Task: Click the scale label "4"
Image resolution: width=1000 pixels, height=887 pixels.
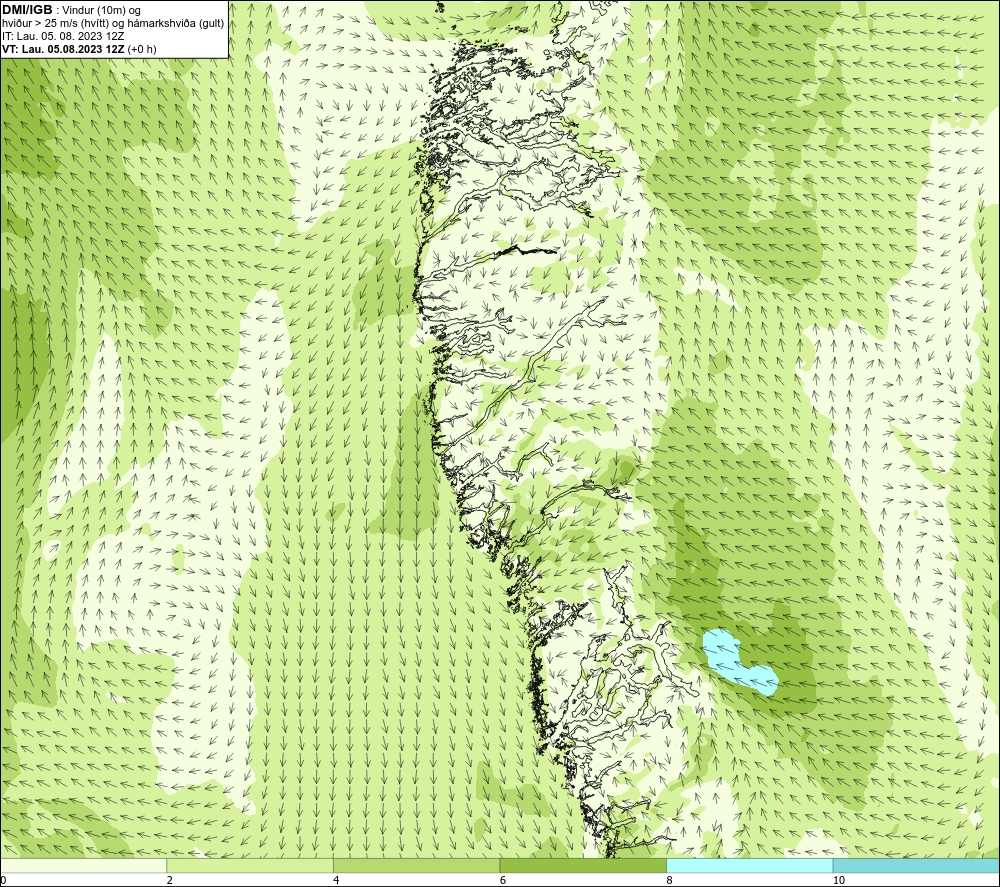Action: click(x=336, y=880)
